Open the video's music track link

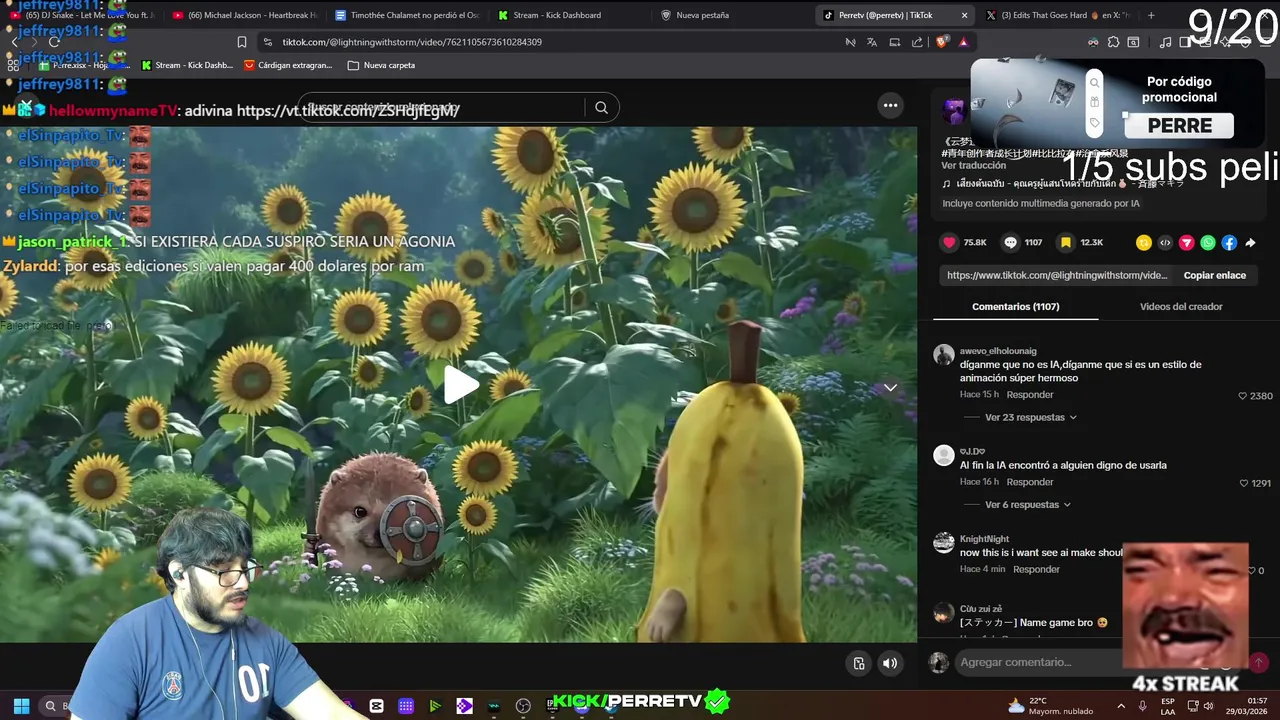pyautogui.click(x=1063, y=184)
